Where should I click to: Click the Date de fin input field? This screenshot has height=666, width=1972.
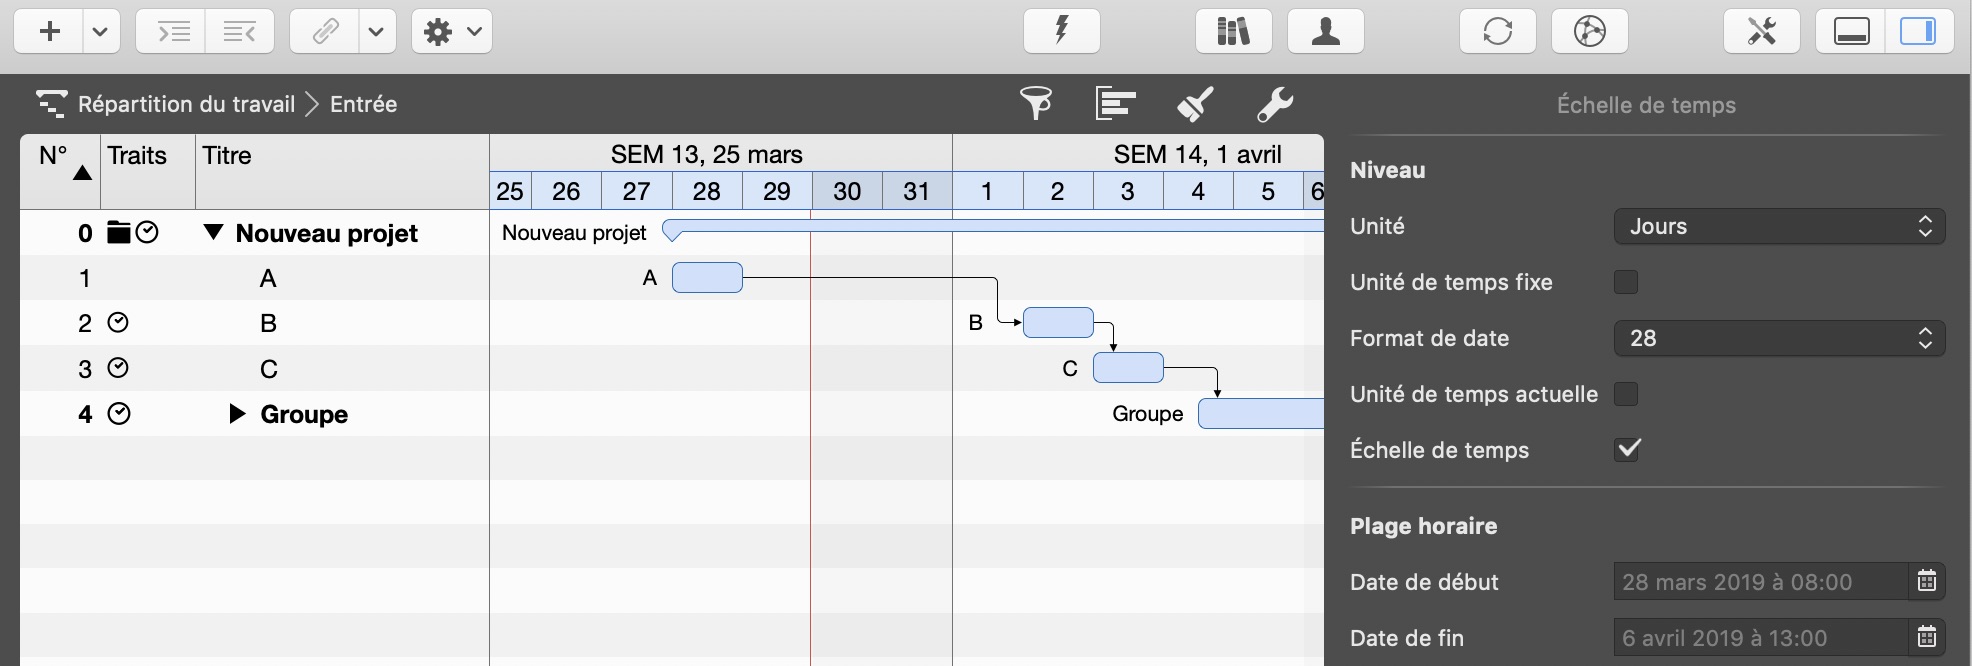click(1758, 637)
